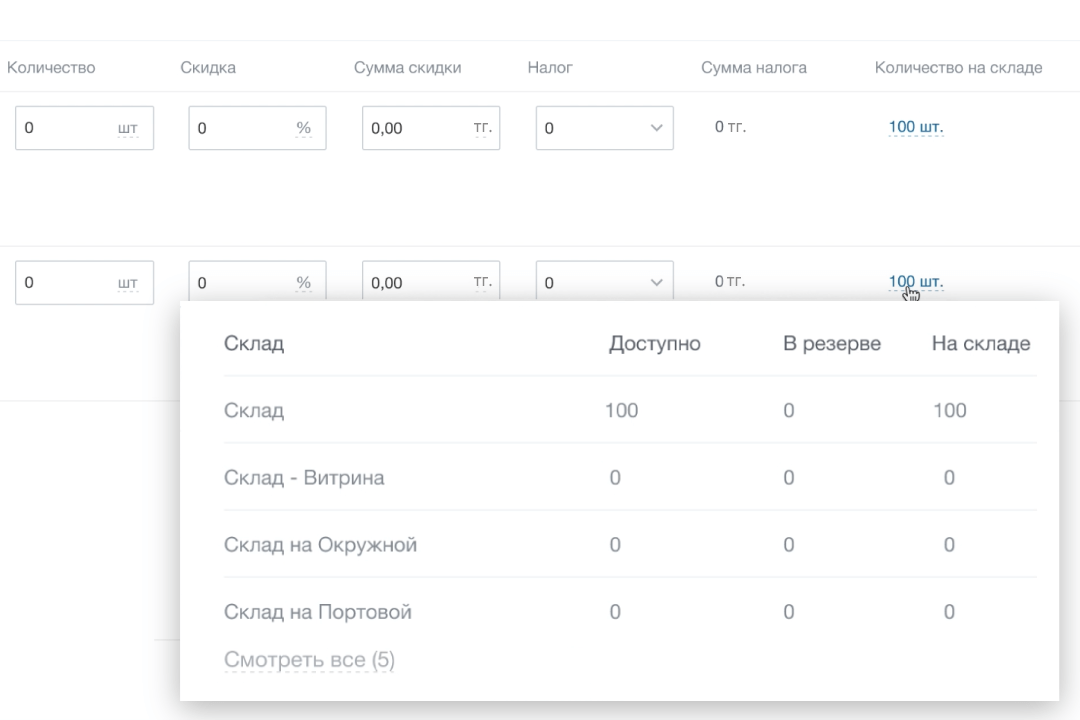Focus the first row discount percent field

240,128
